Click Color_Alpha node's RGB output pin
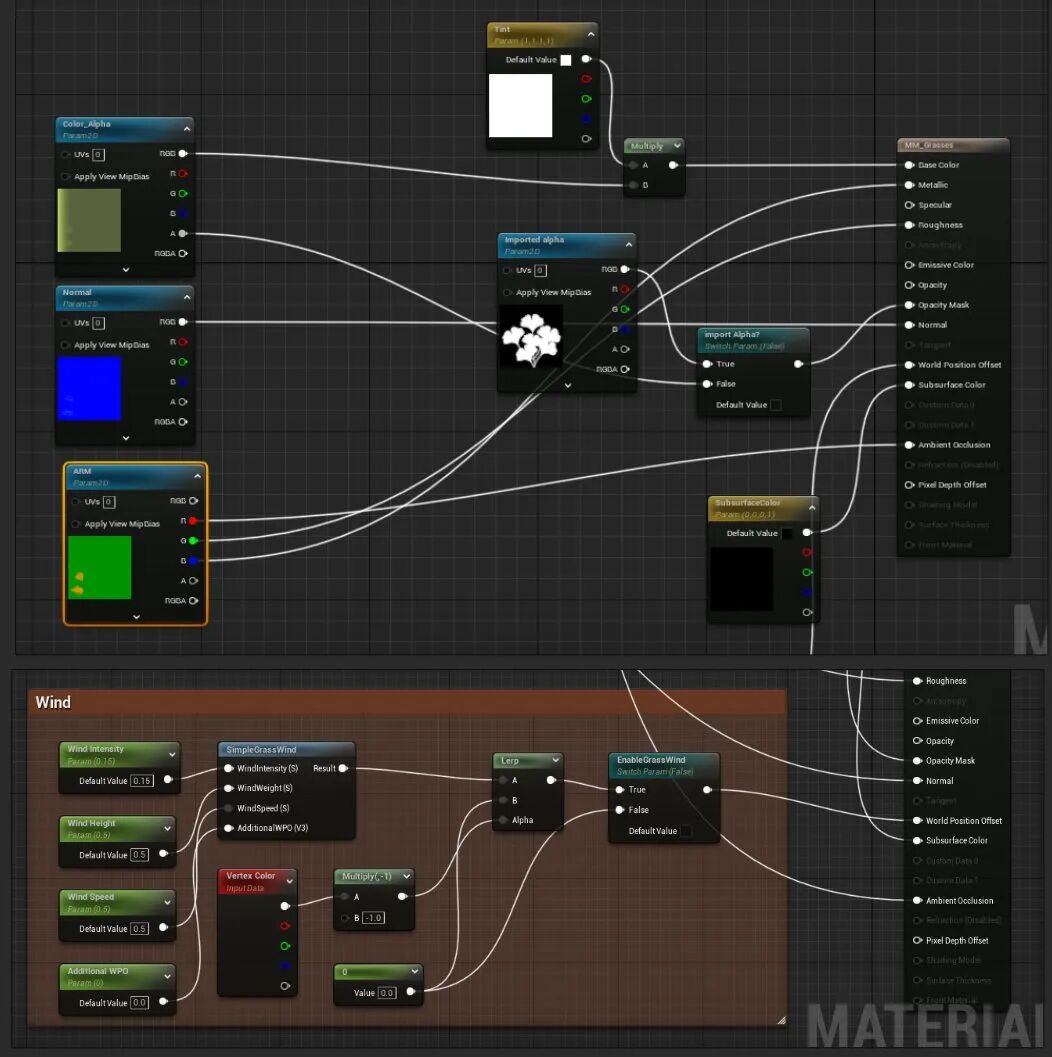This screenshot has height=1057, width=1052. coord(183,154)
